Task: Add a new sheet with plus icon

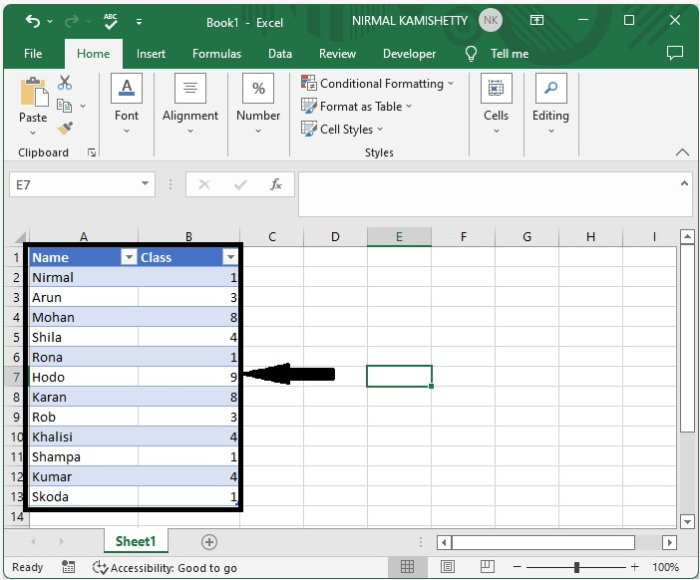Action: coord(209,542)
